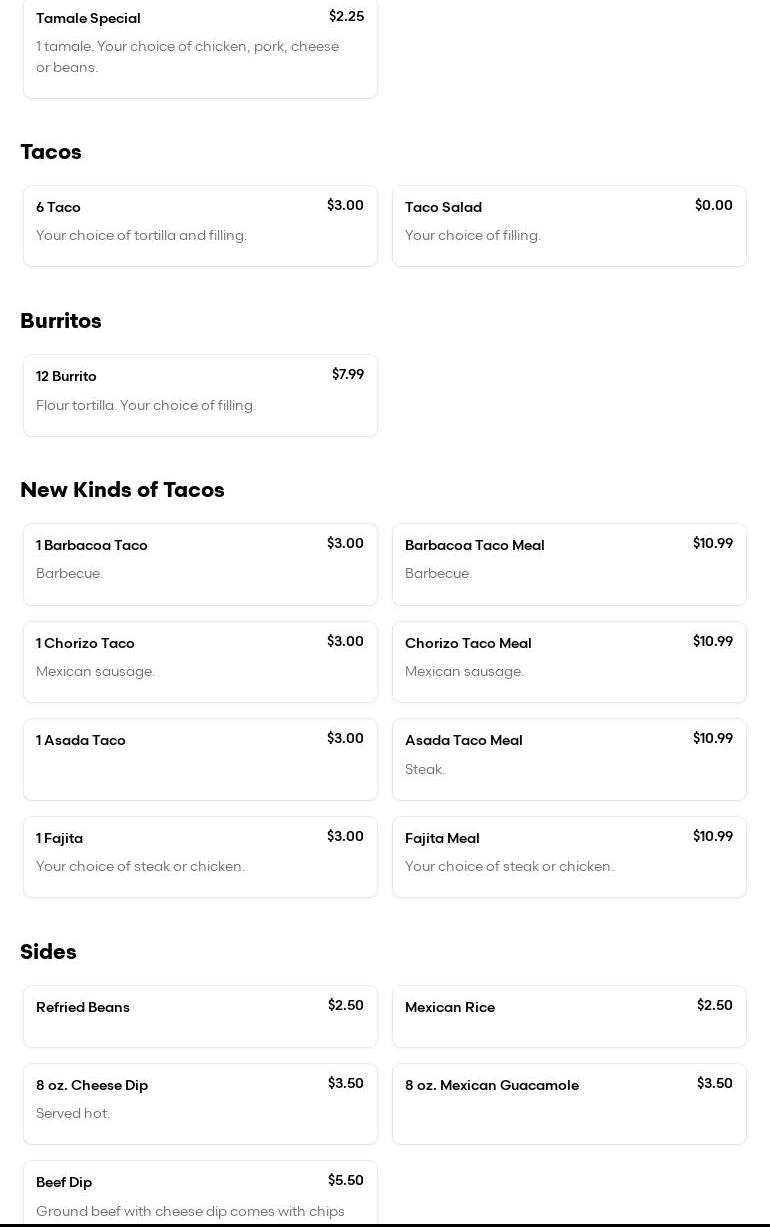Image resolution: width=770 pixels, height=1227 pixels.
Task: Click the 1 Chorizo Taco item
Action: 200,662
